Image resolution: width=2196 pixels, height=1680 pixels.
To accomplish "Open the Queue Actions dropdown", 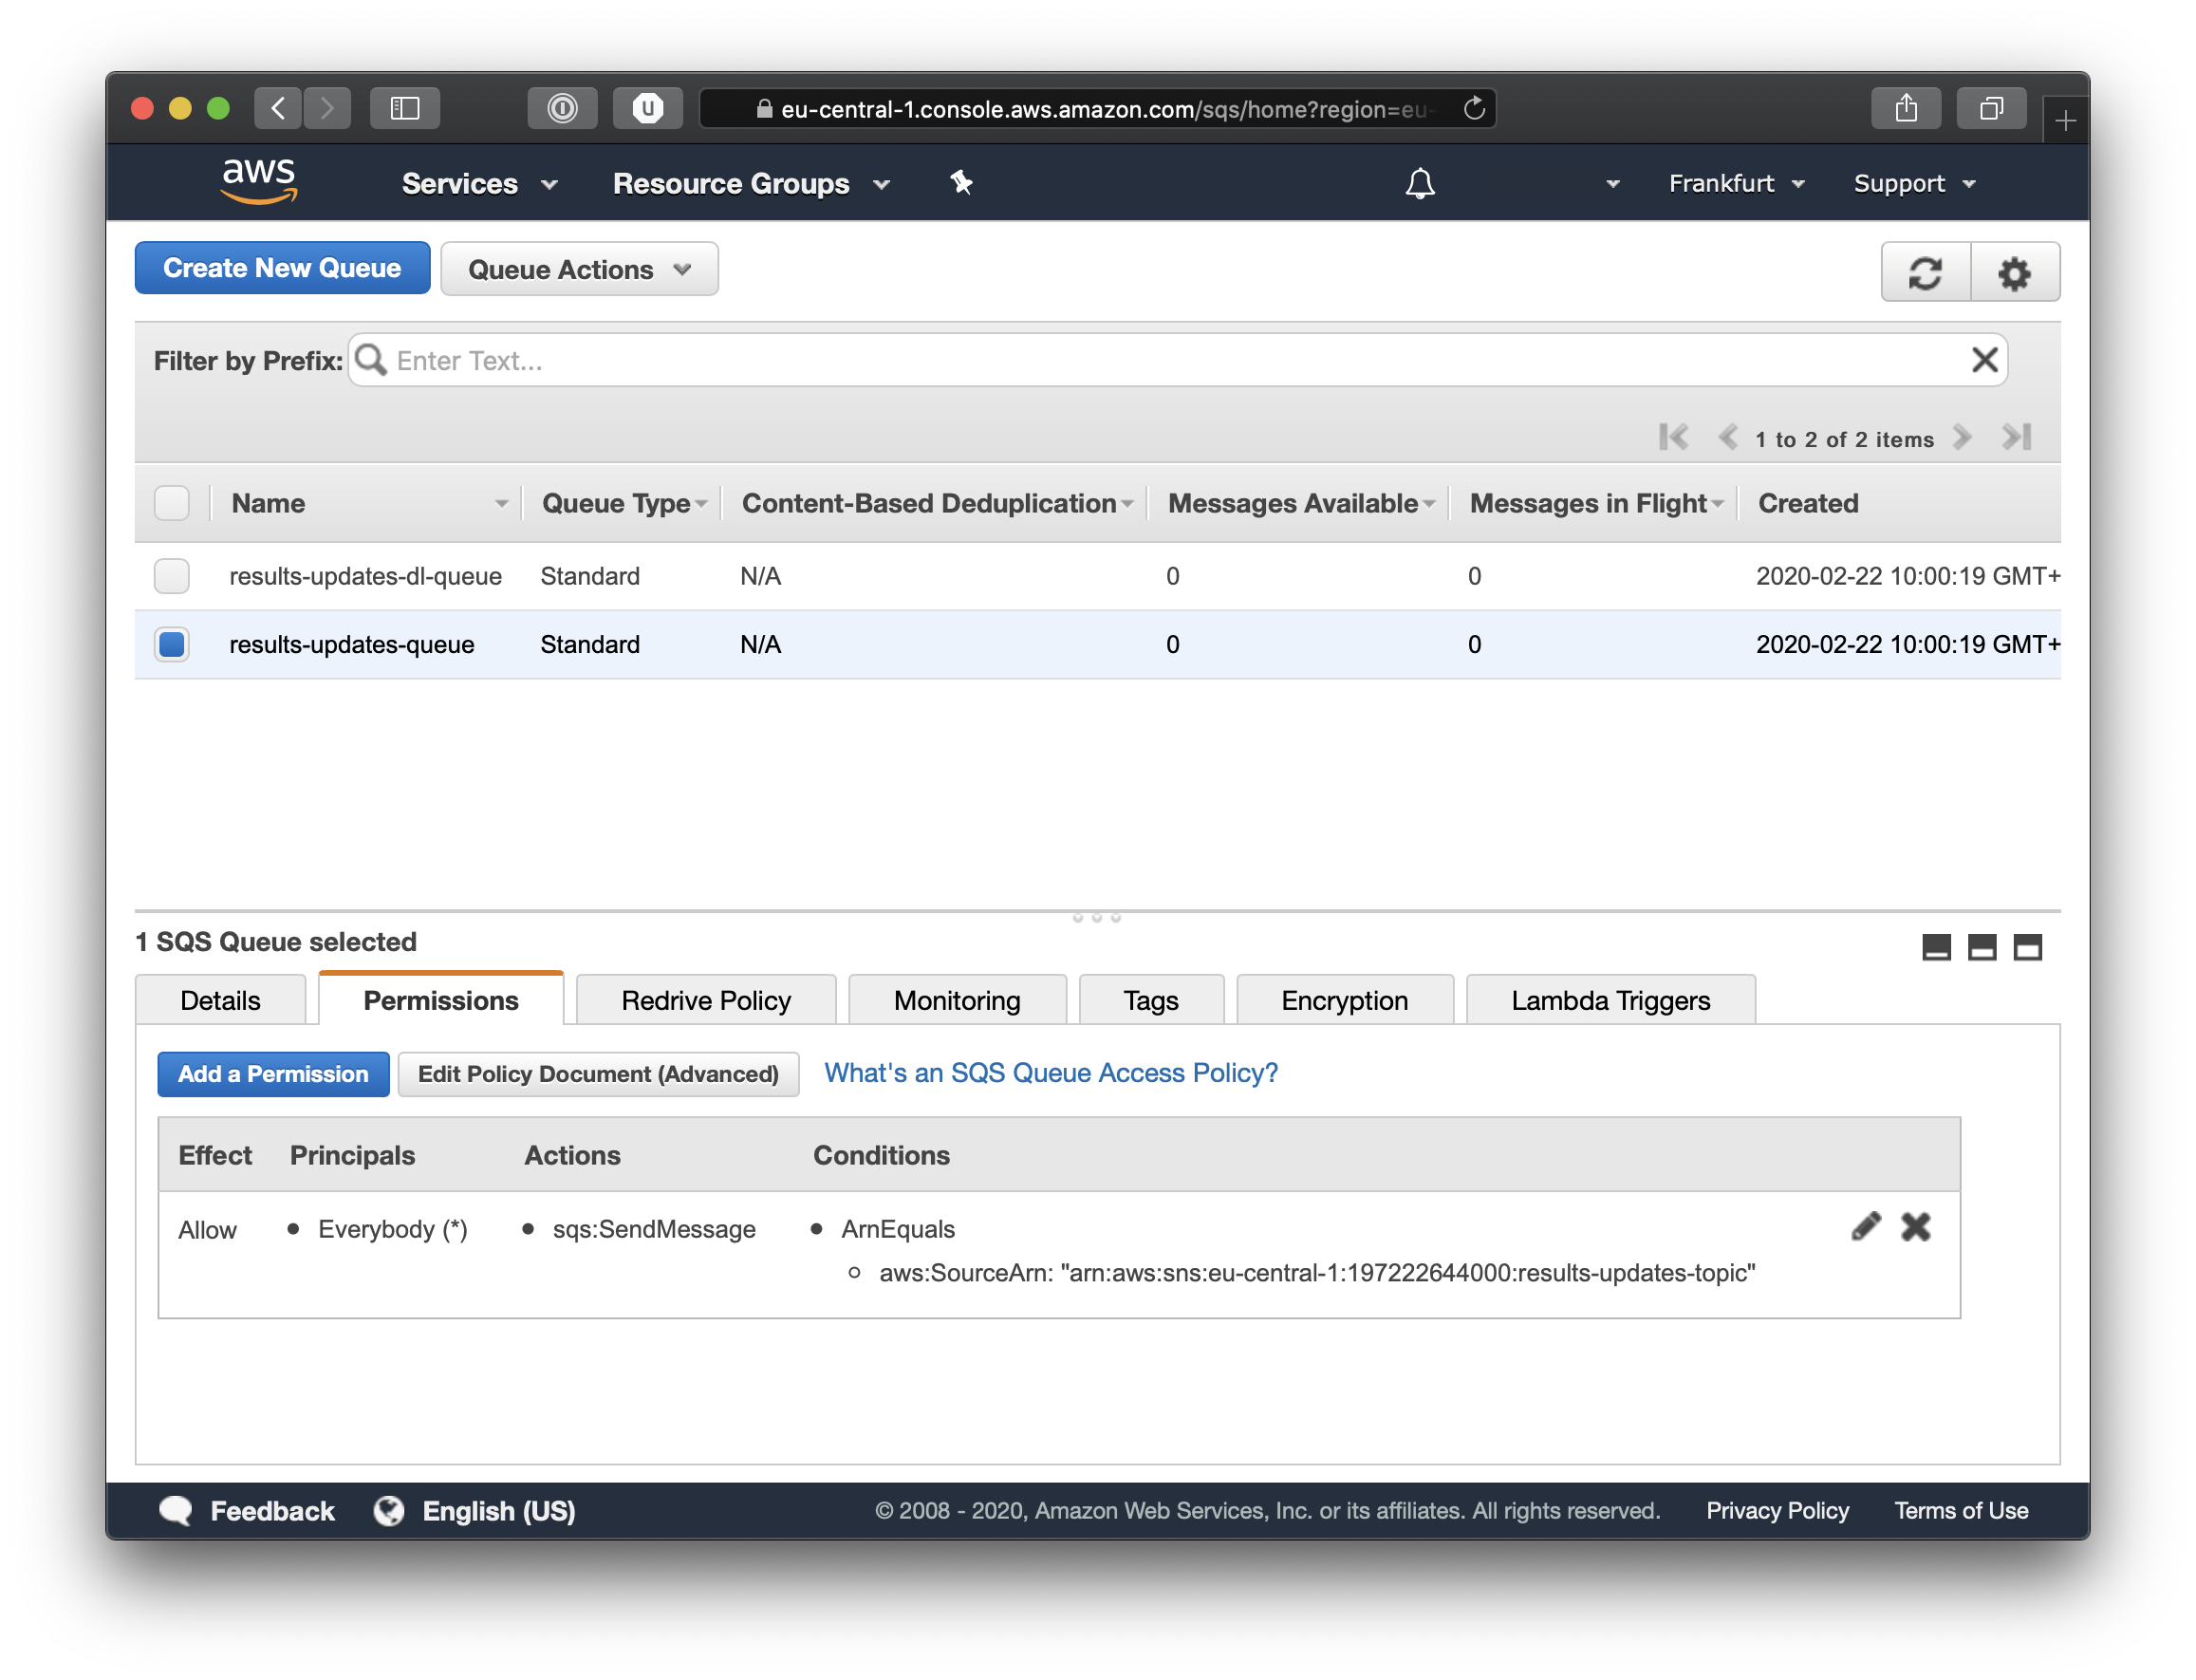I will pos(579,269).
